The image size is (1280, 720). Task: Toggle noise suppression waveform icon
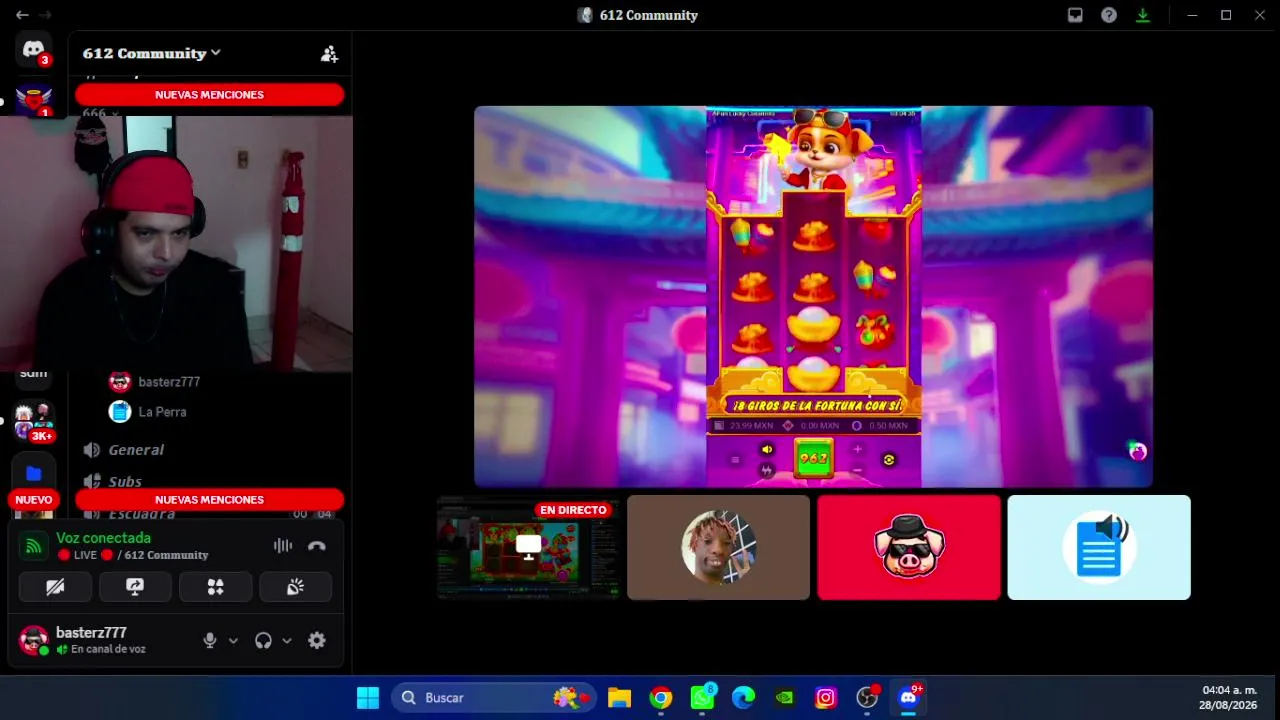pyautogui.click(x=283, y=546)
